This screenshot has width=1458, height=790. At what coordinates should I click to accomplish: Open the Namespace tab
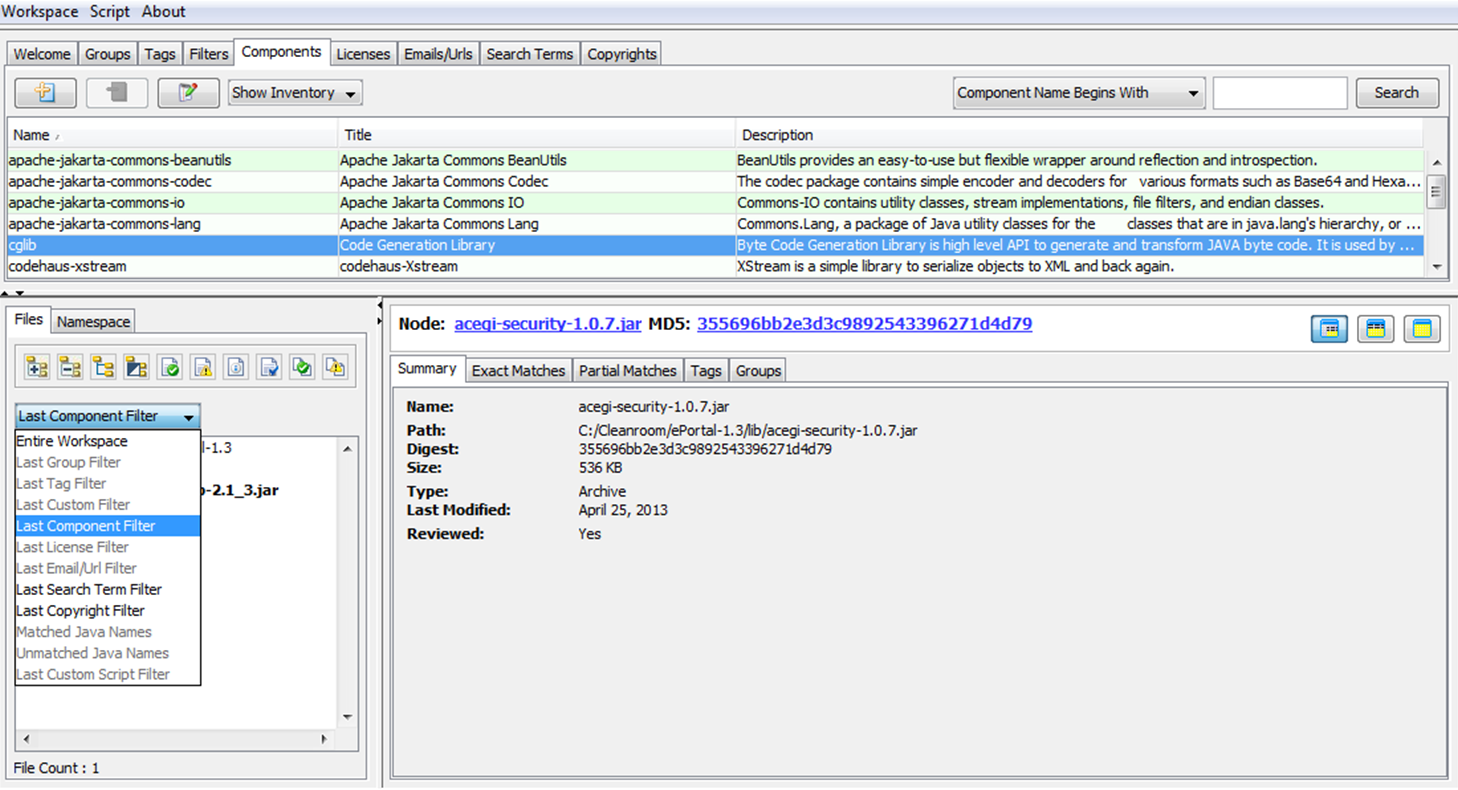(x=93, y=321)
